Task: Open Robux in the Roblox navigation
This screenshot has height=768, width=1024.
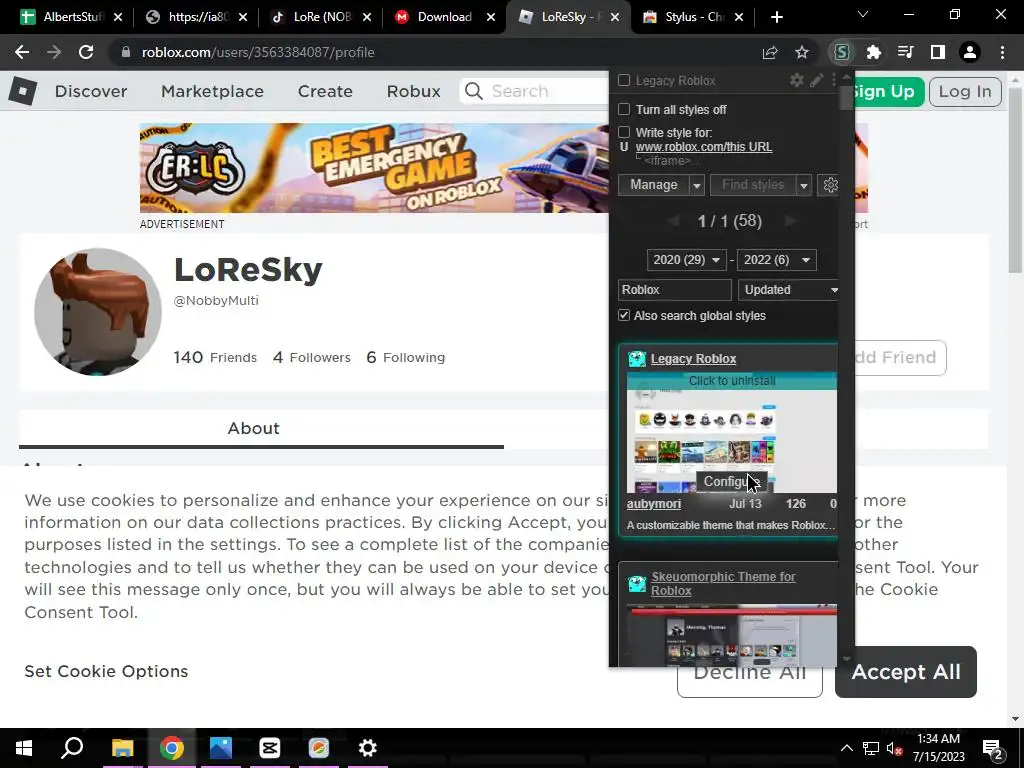Action: click(413, 91)
